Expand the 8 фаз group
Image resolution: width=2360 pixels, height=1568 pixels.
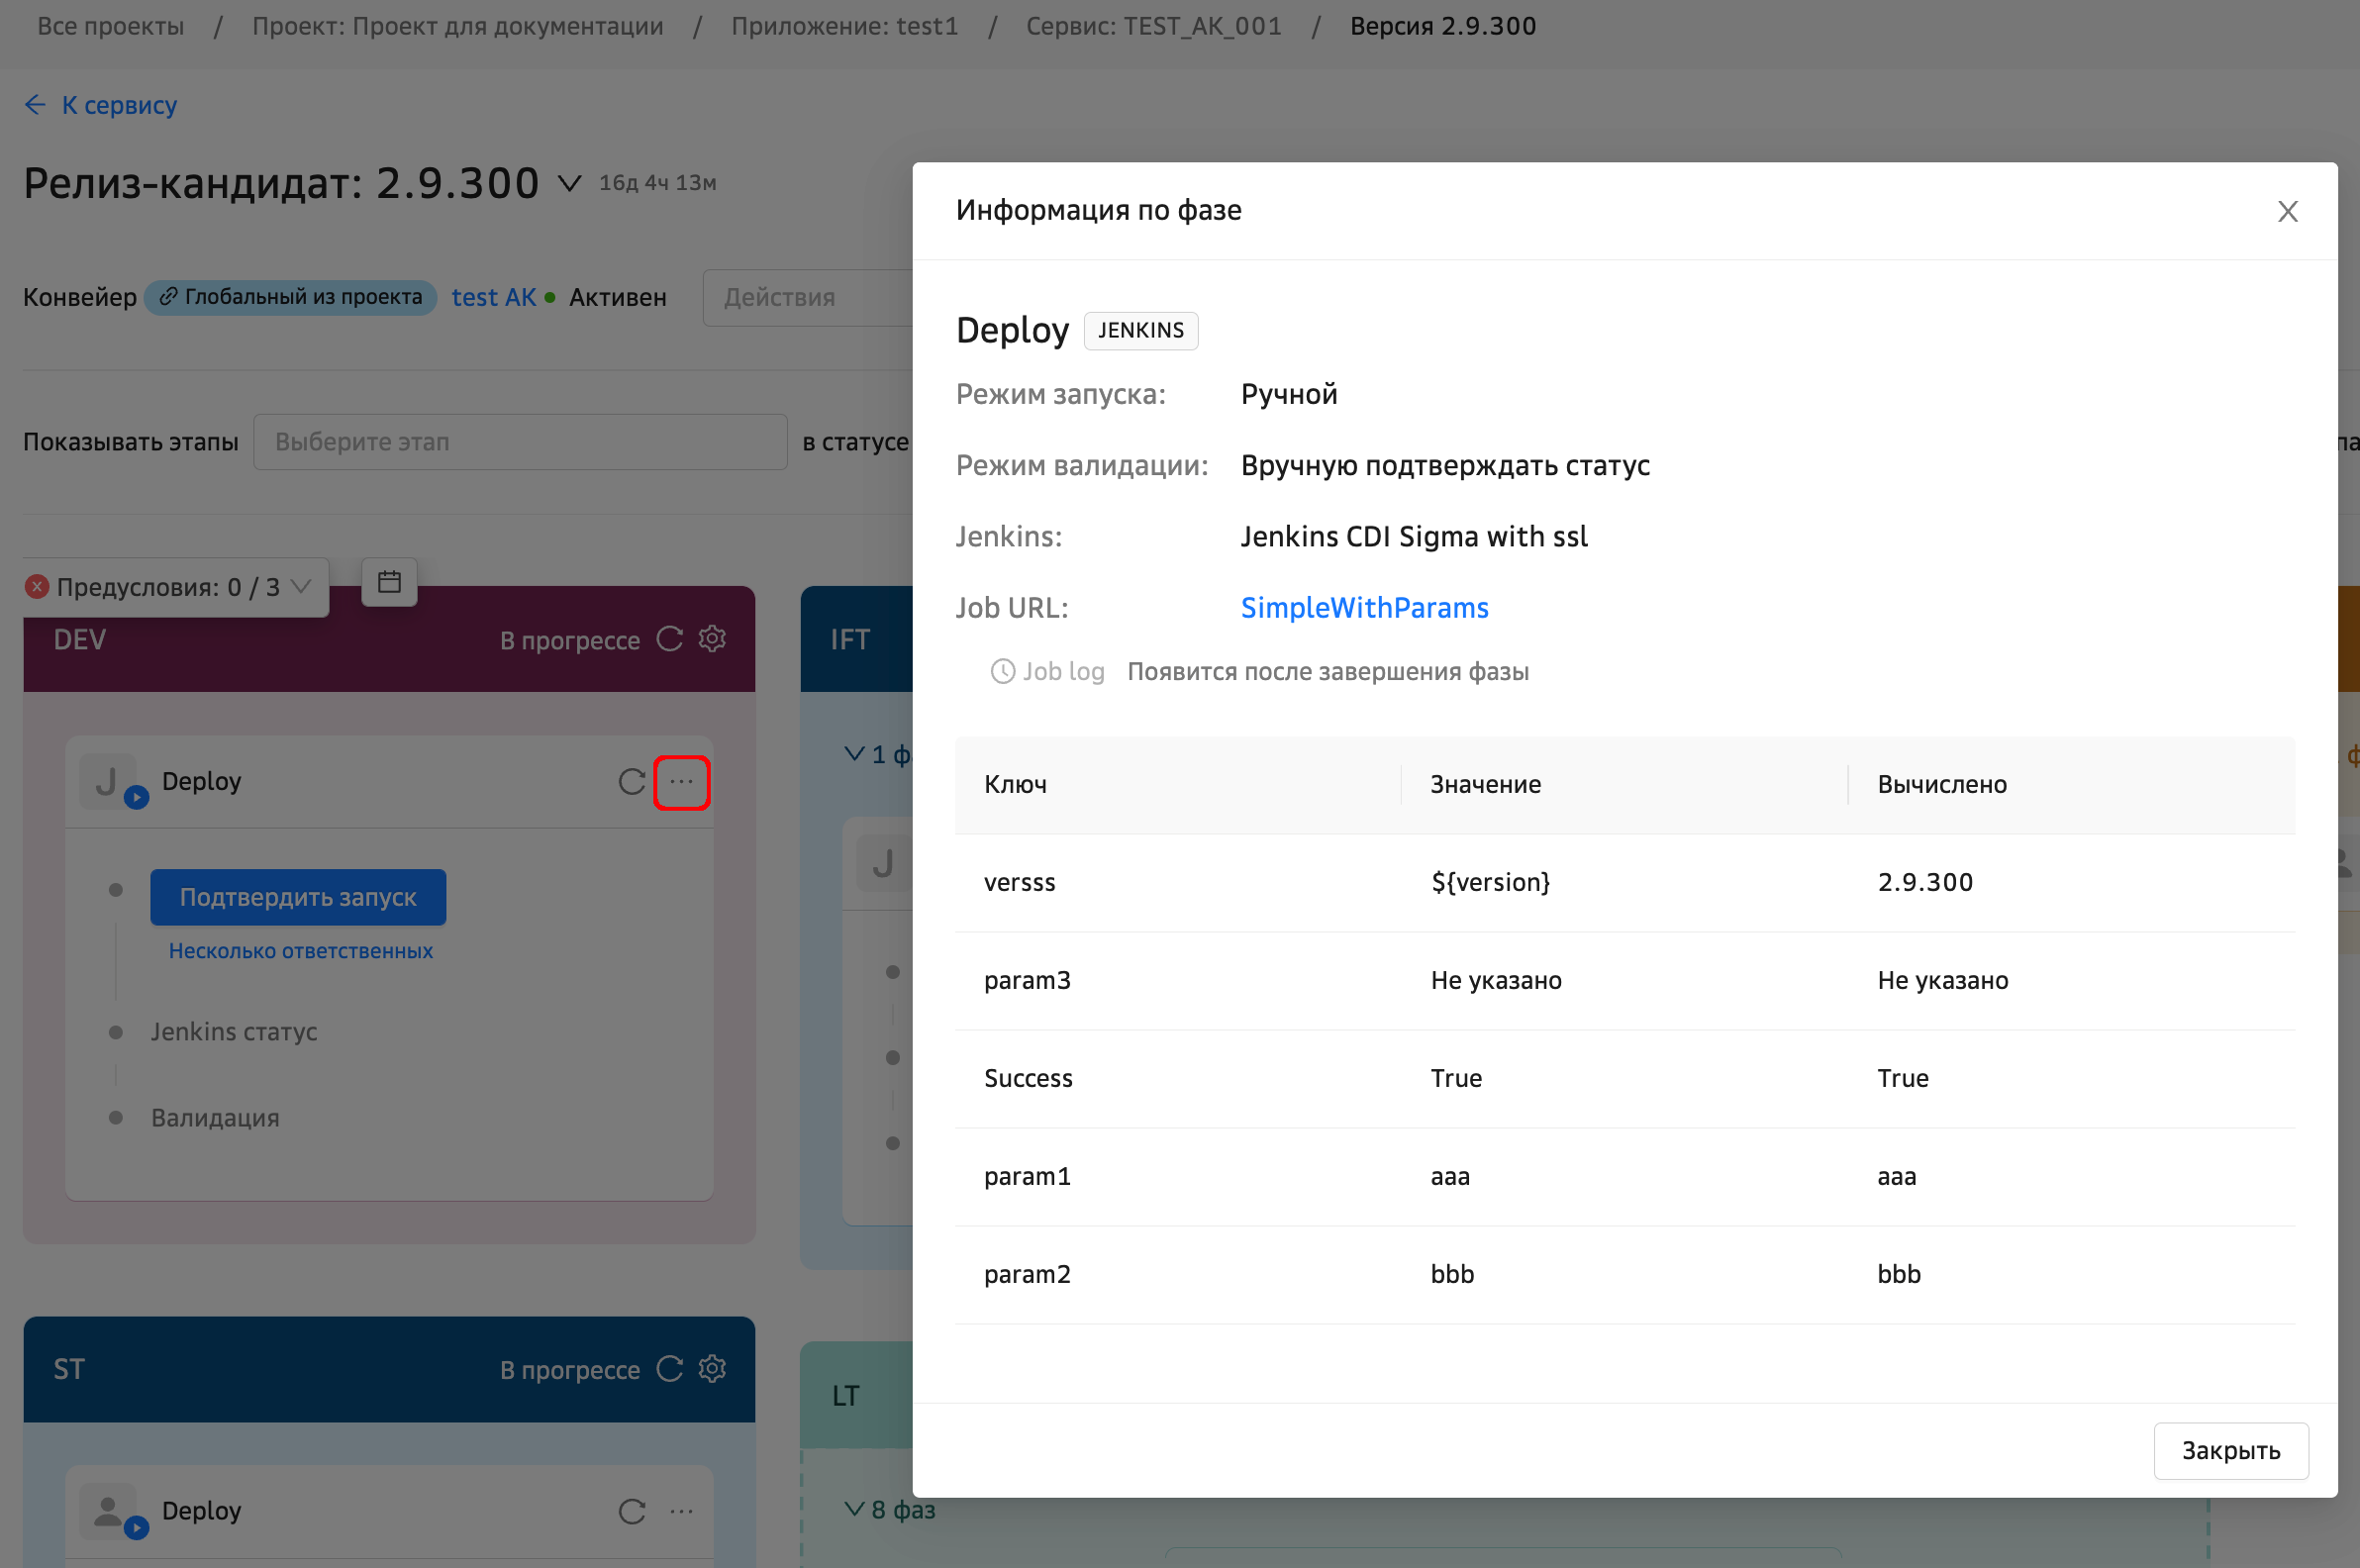tap(890, 1509)
